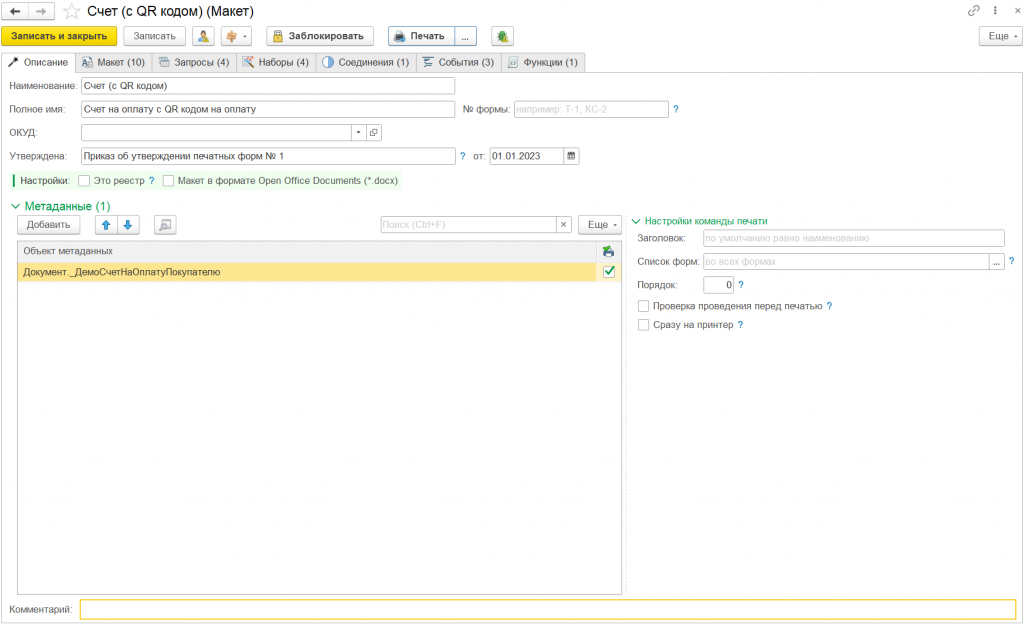This screenshot has width=1024, height=625.
Task: Open help for Проверка проведения перед печатью
Action: coord(829,306)
